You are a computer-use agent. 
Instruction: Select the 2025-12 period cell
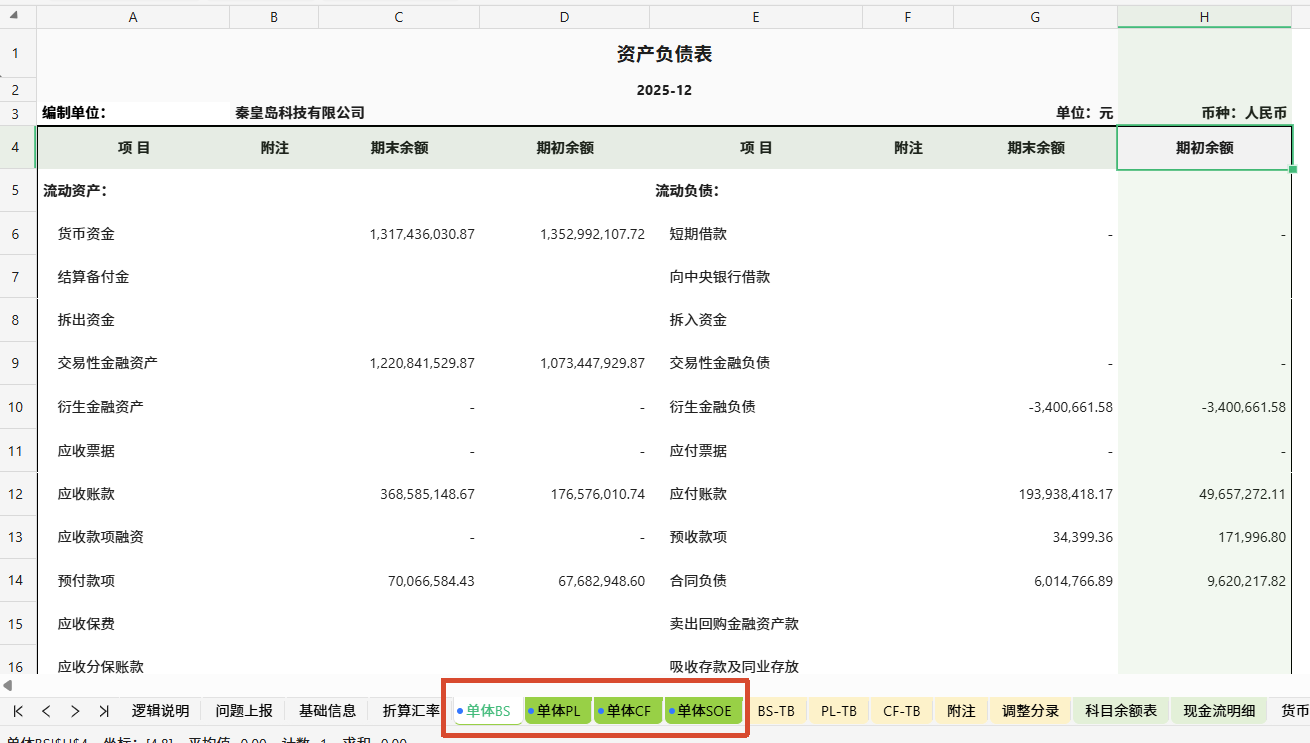tap(664, 90)
